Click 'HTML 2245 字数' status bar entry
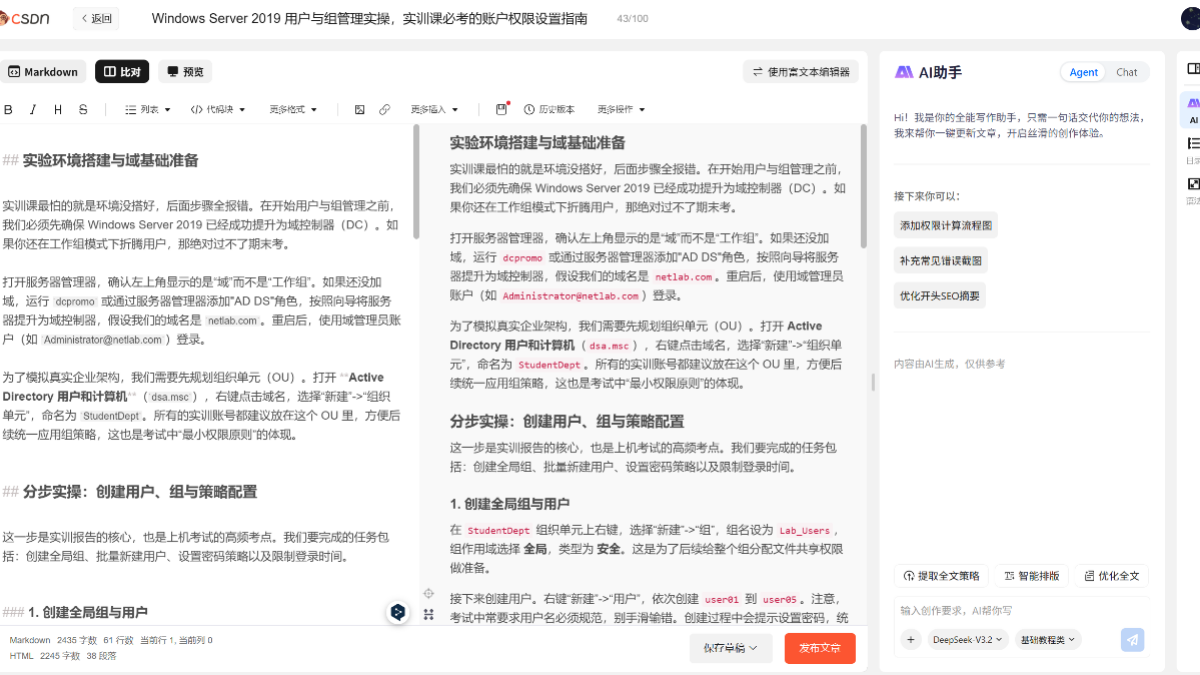1200x675 pixels. (46, 656)
